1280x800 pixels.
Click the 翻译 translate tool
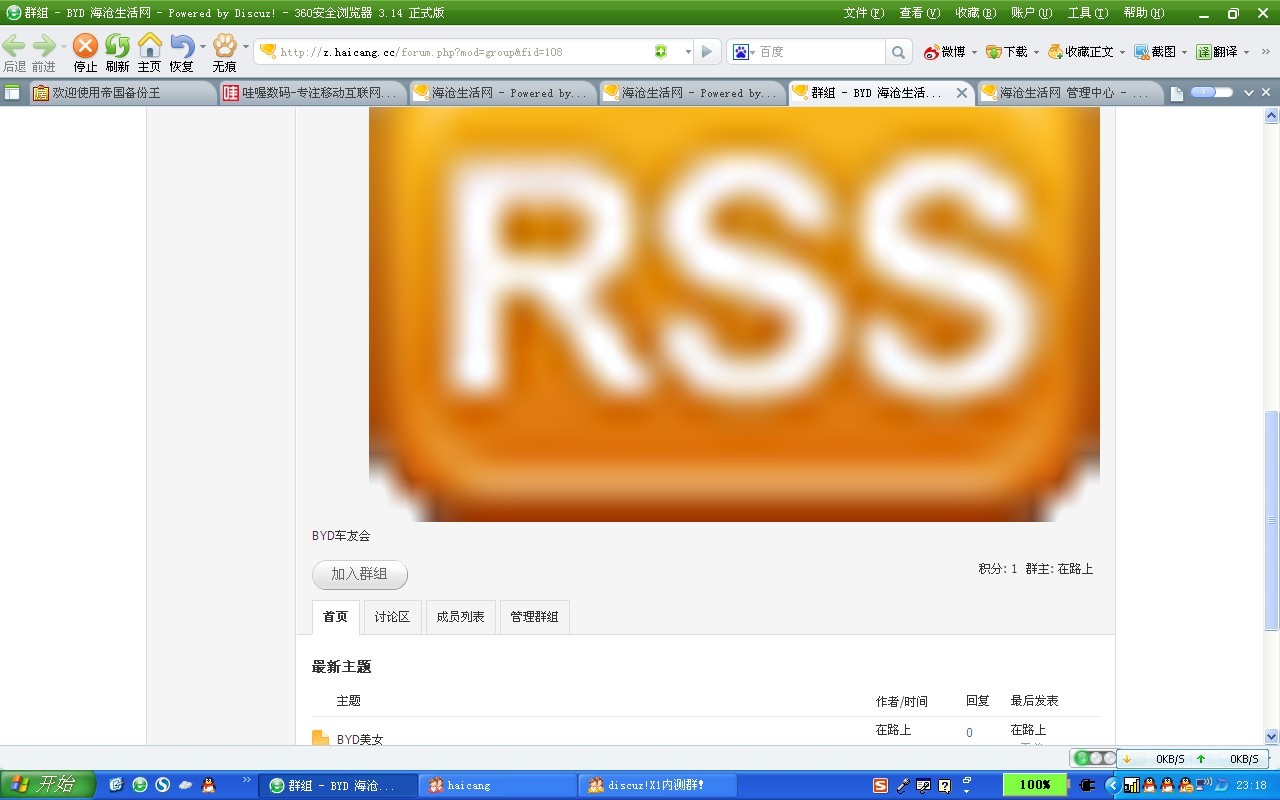coord(1217,52)
